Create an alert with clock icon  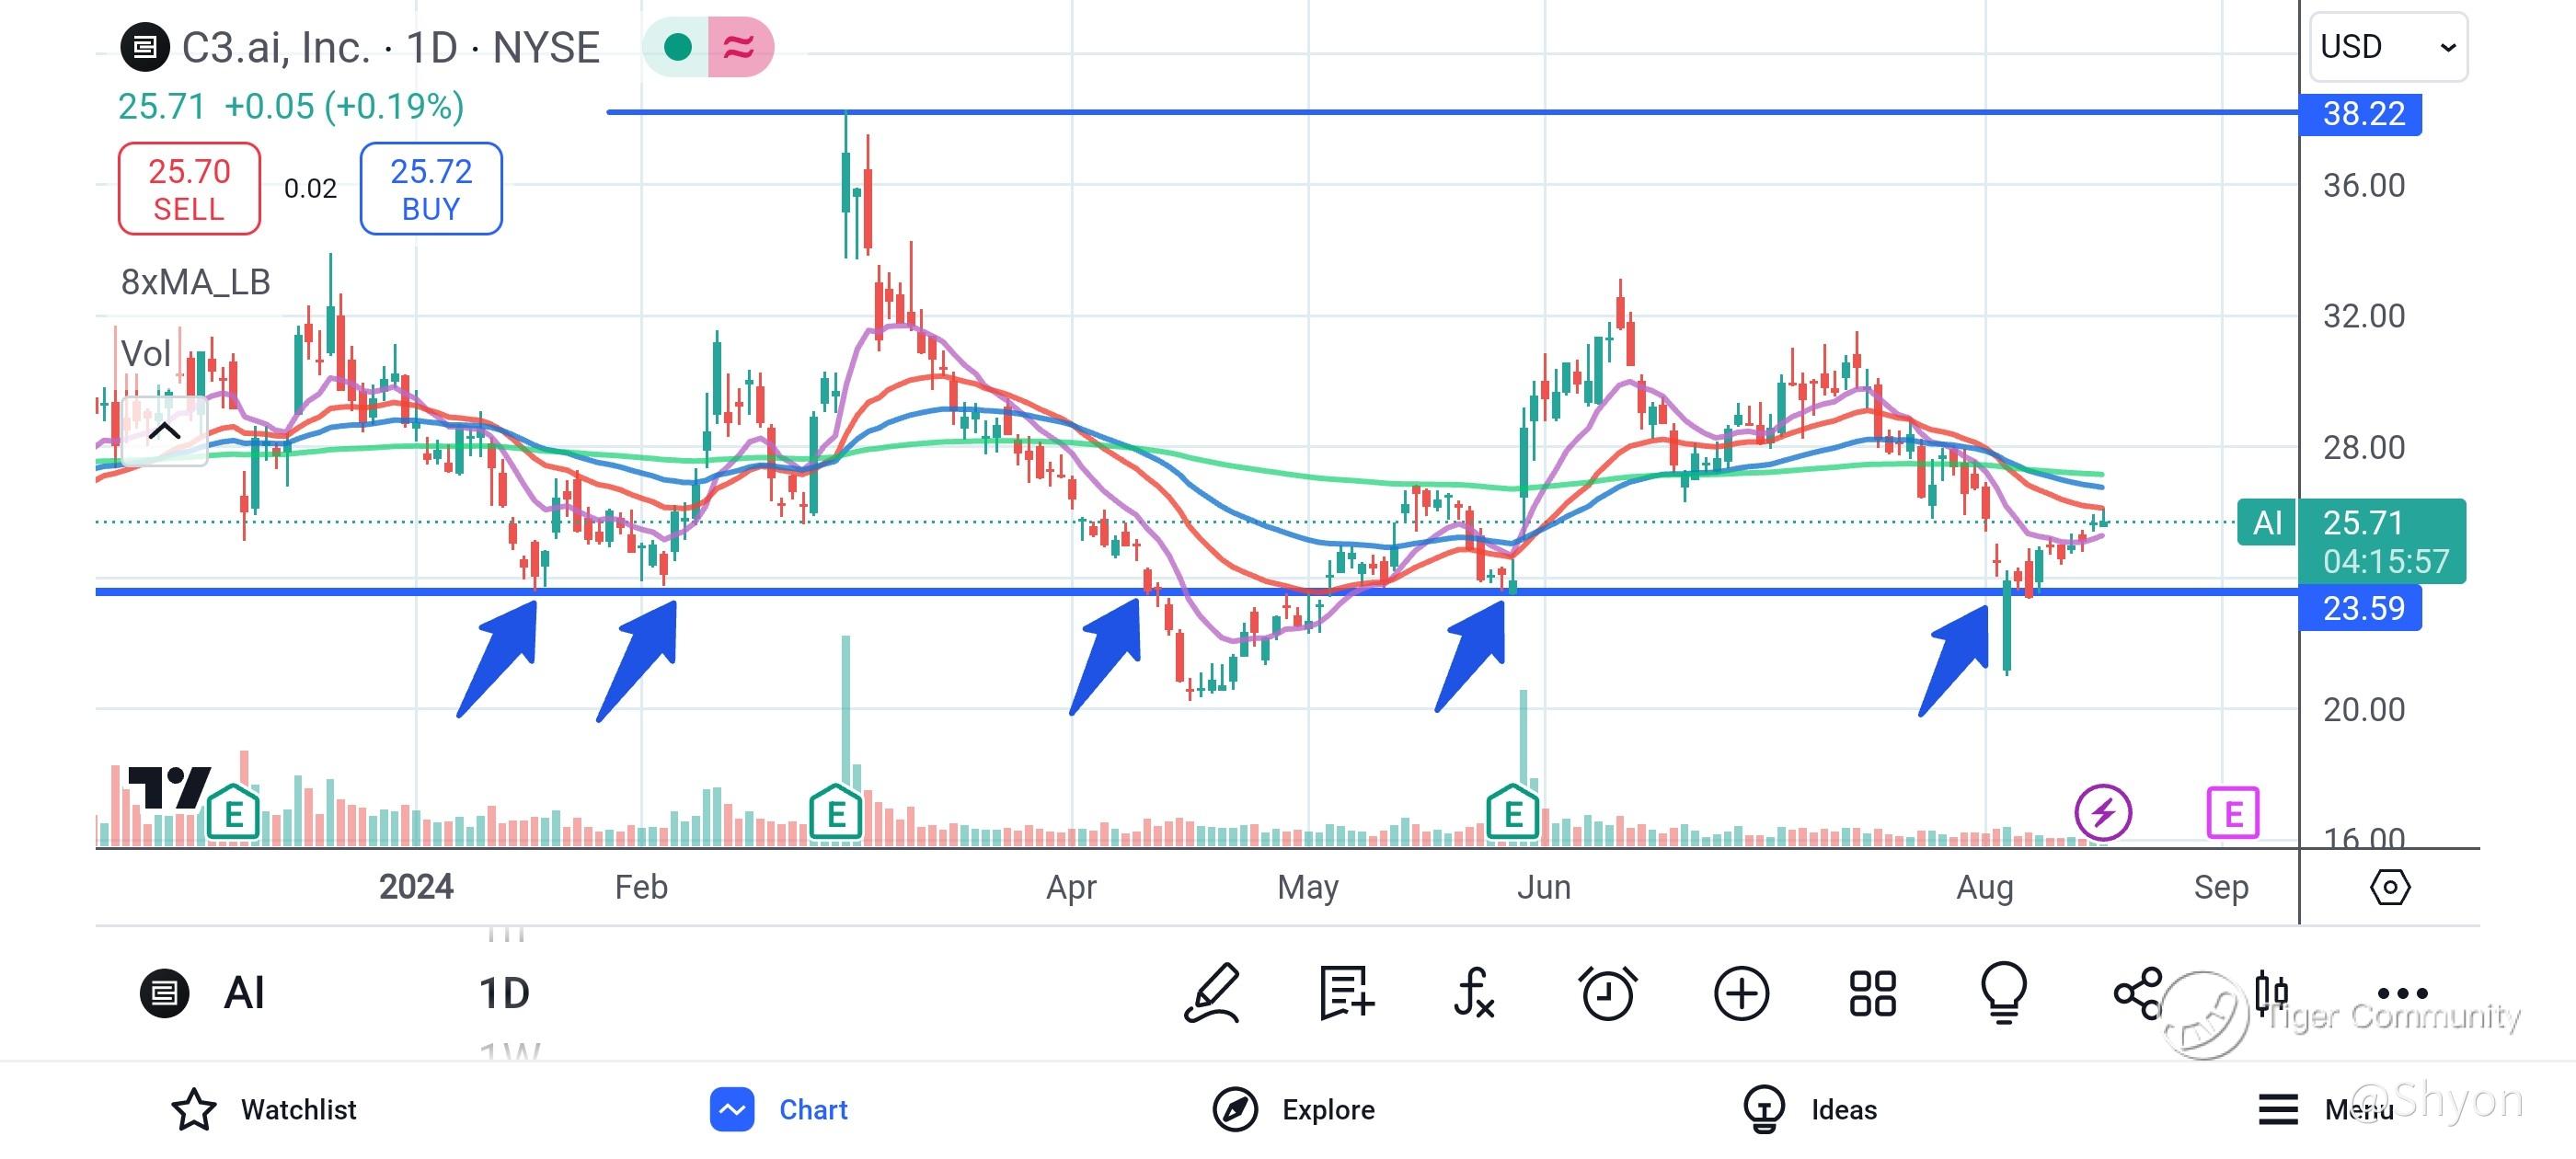pos(1607,993)
